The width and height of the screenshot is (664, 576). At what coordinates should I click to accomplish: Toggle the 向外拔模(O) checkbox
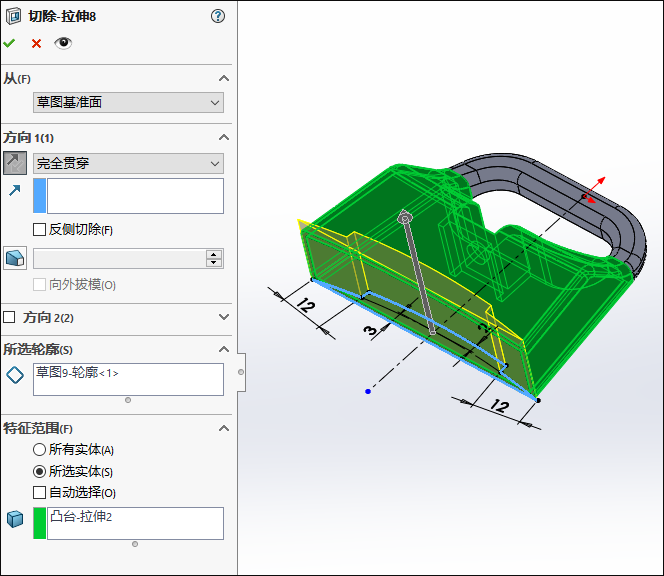pyautogui.click(x=39, y=284)
